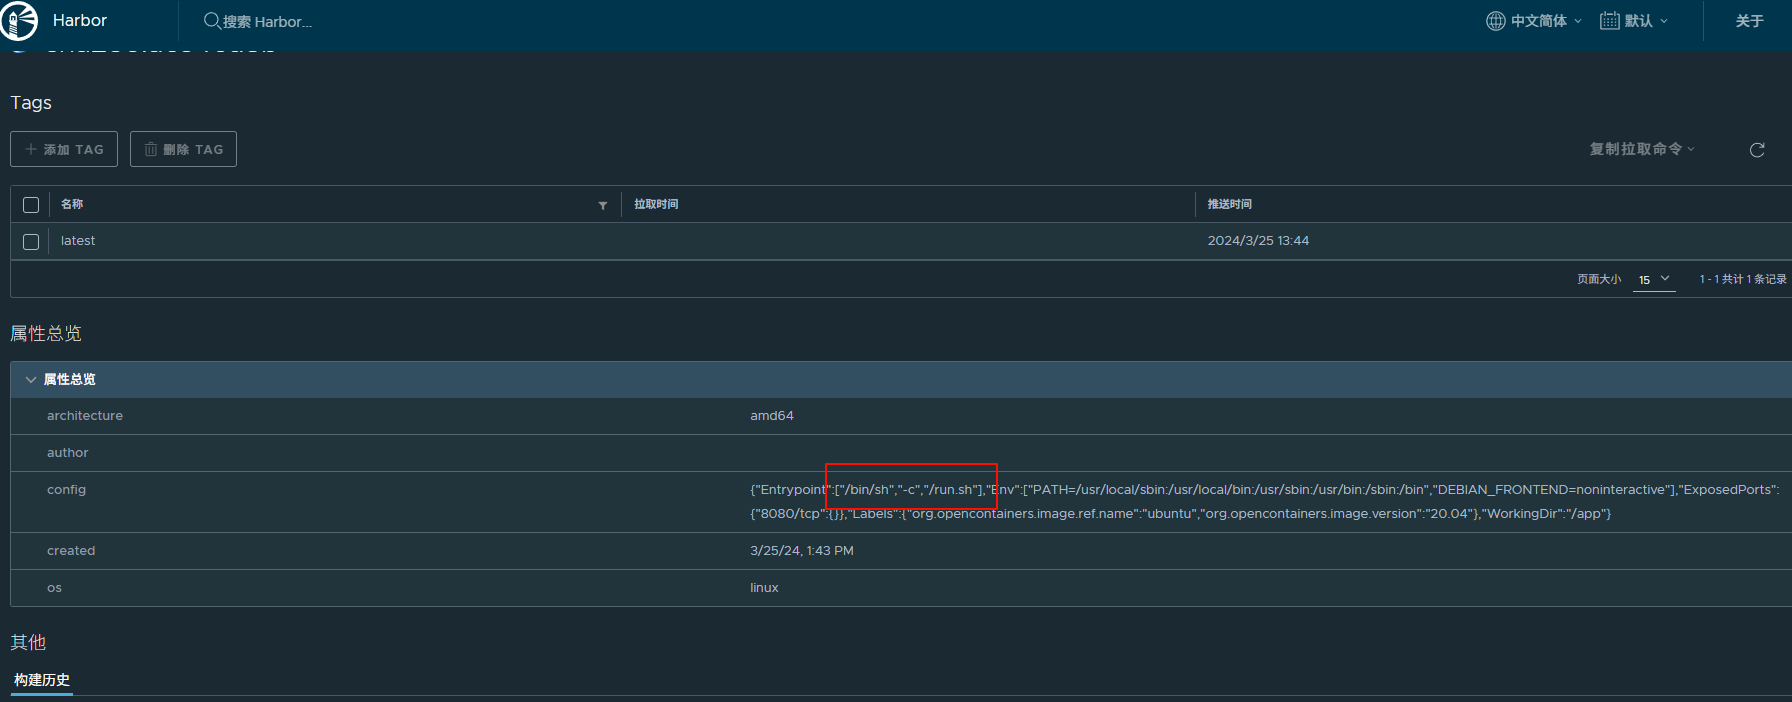
Task: Select the latest tag checkbox
Action: point(31,242)
